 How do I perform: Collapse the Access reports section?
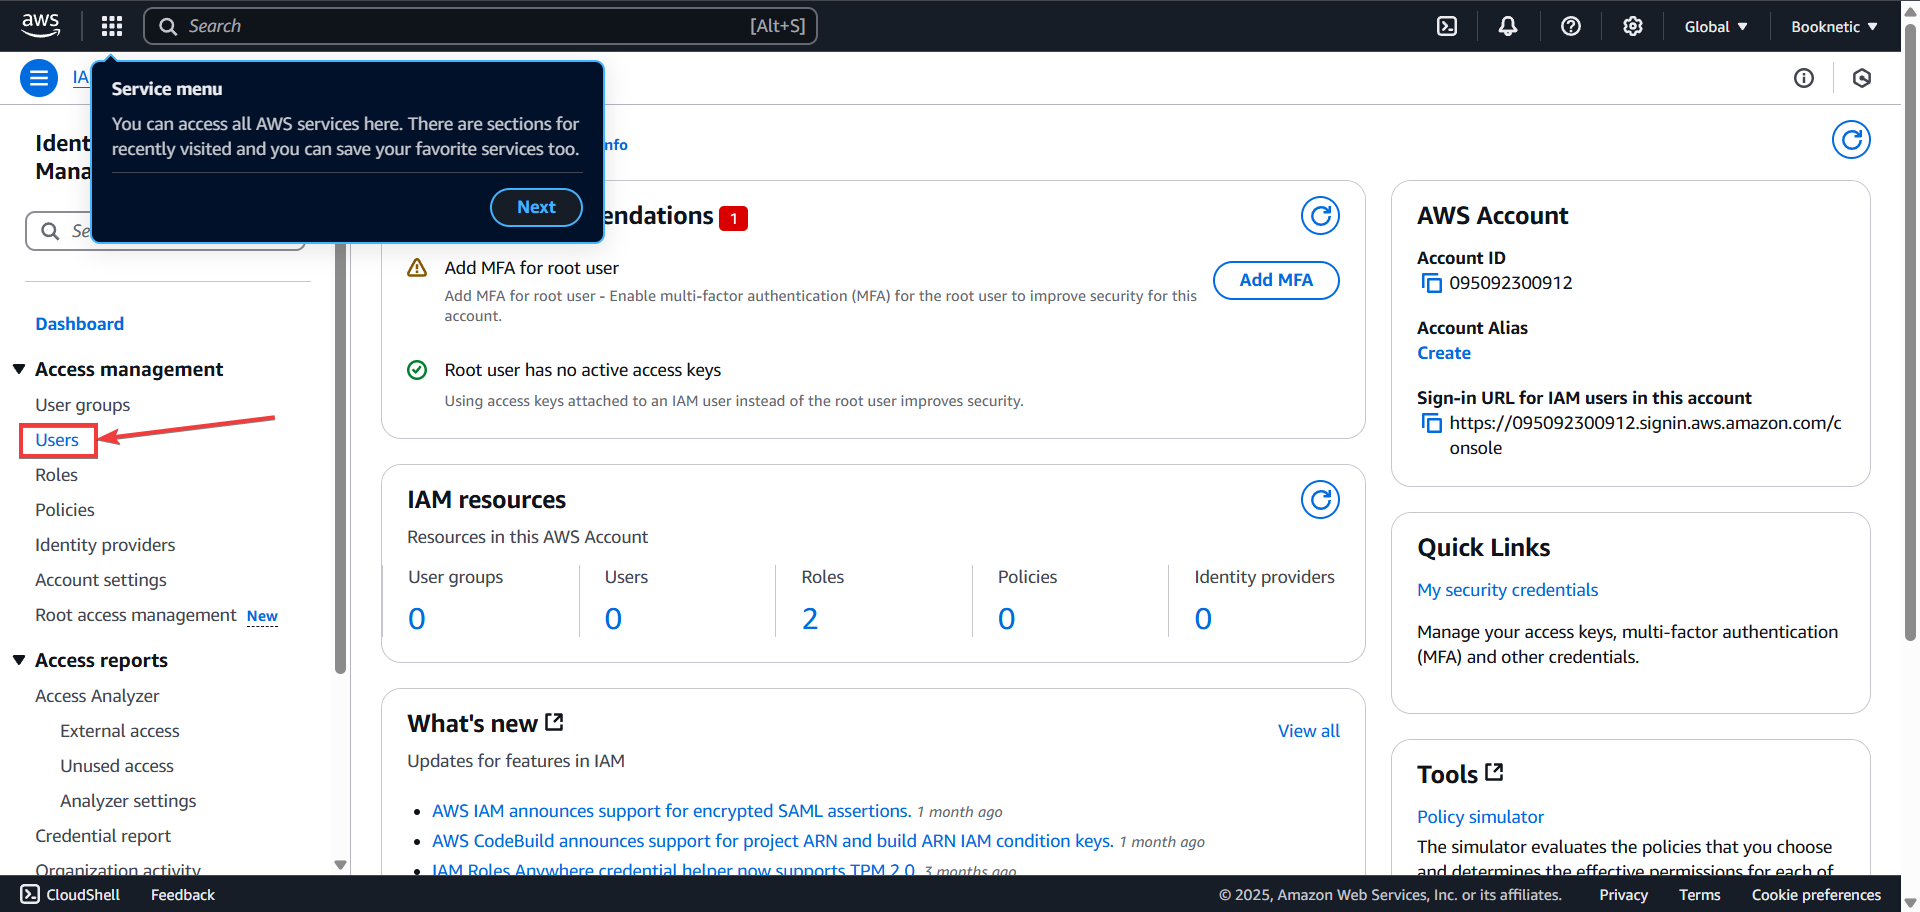pyautogui.click(x=19, y=660)
